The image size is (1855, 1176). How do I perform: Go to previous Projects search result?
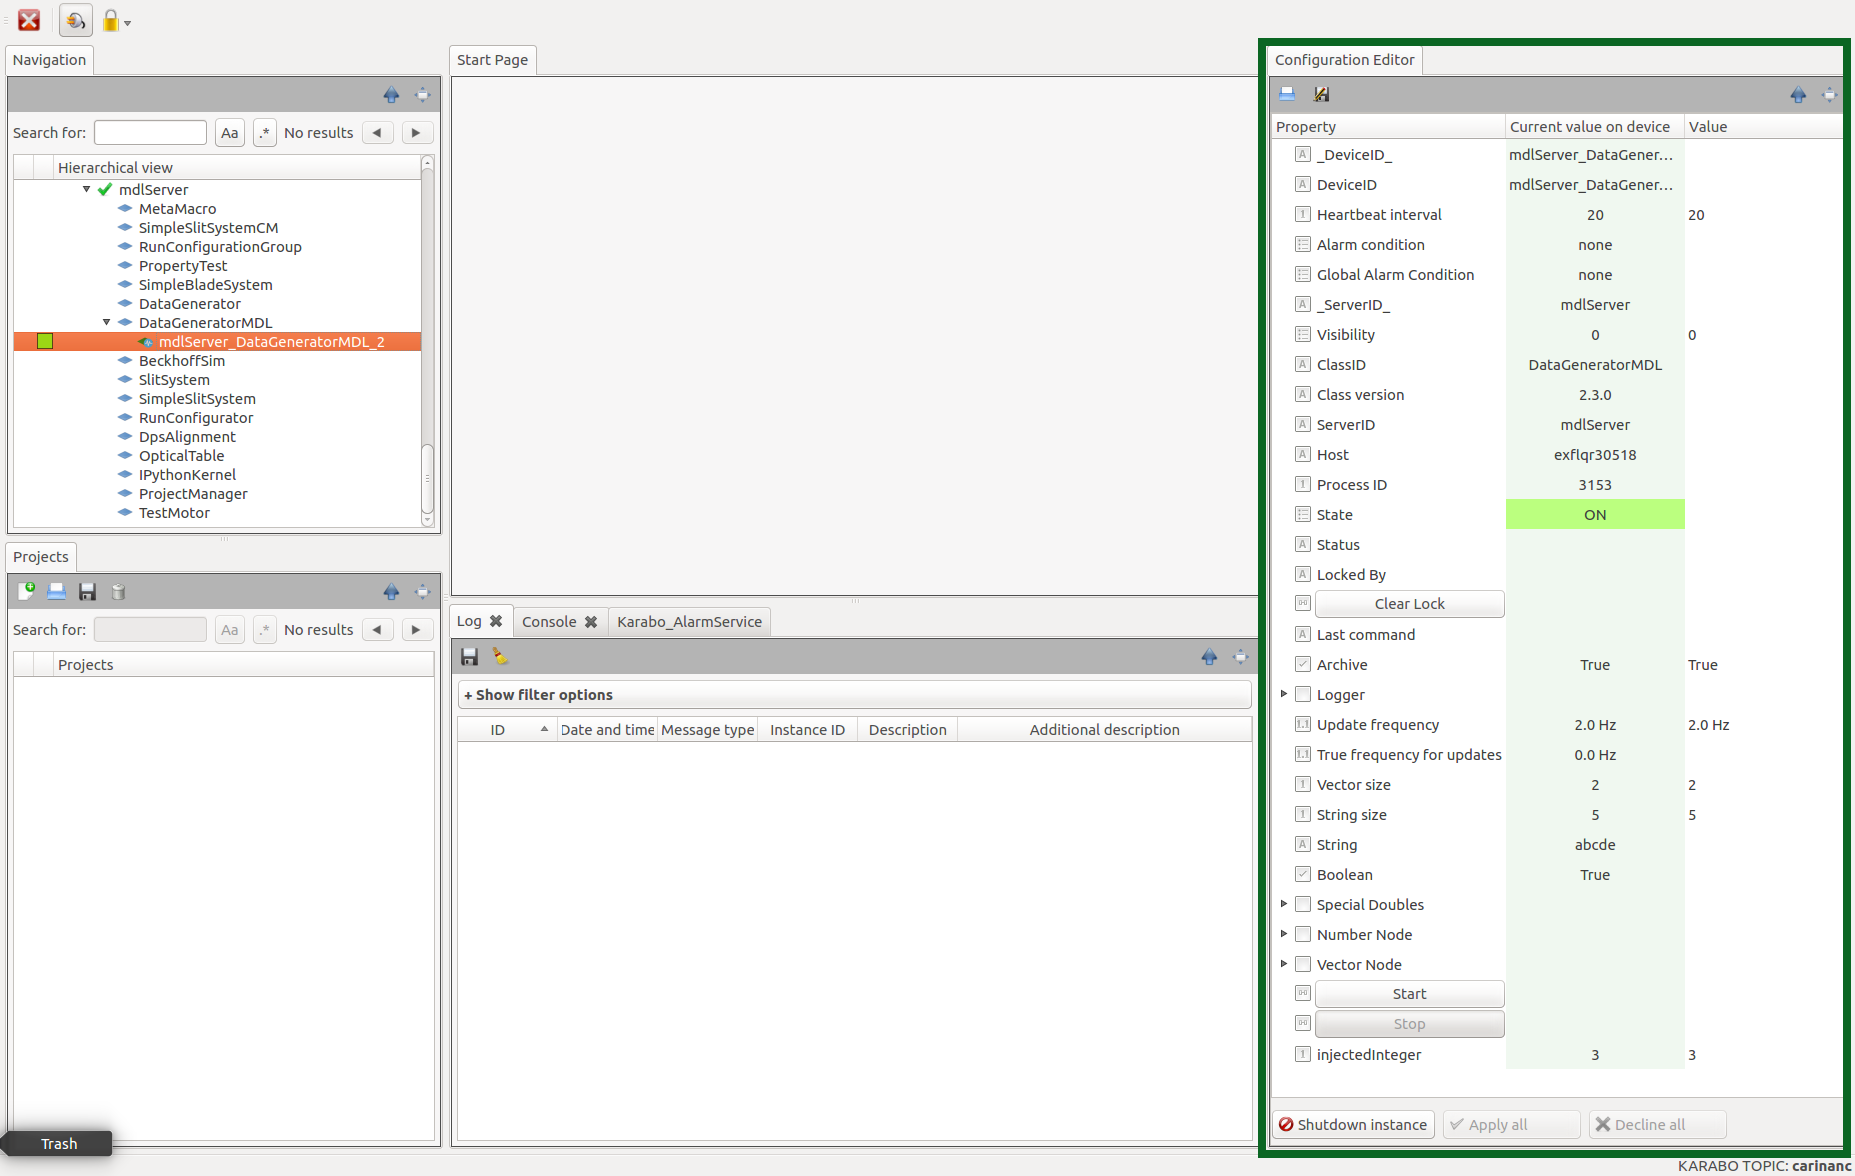click(377, 629)
